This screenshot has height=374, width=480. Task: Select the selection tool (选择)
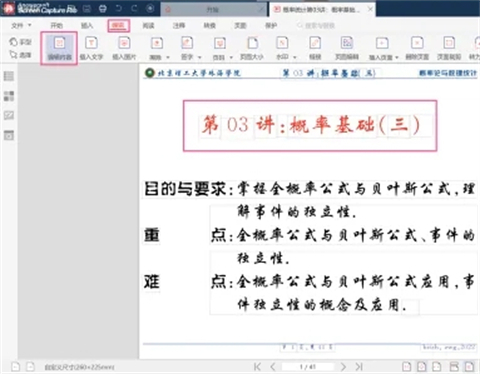point(20,55)
